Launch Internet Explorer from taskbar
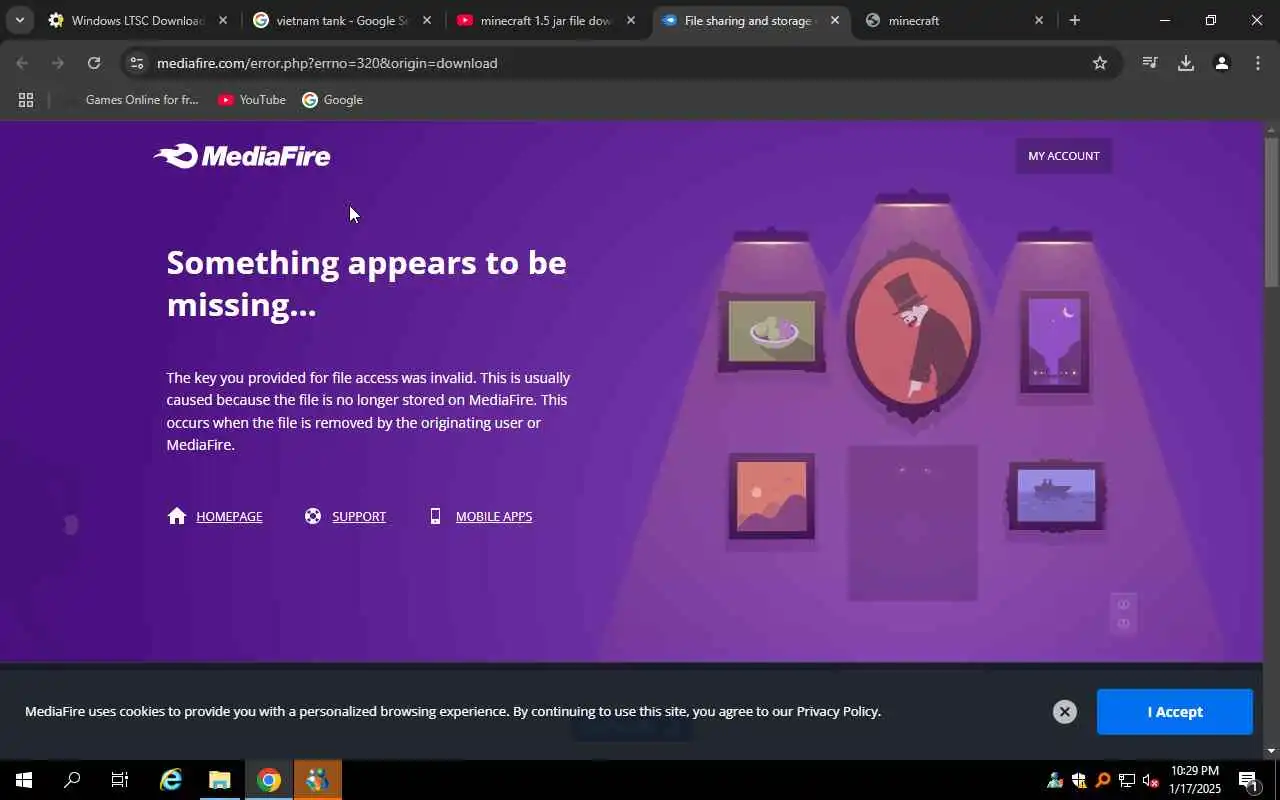Screen dimensions: 1280x800 [171, 780]
